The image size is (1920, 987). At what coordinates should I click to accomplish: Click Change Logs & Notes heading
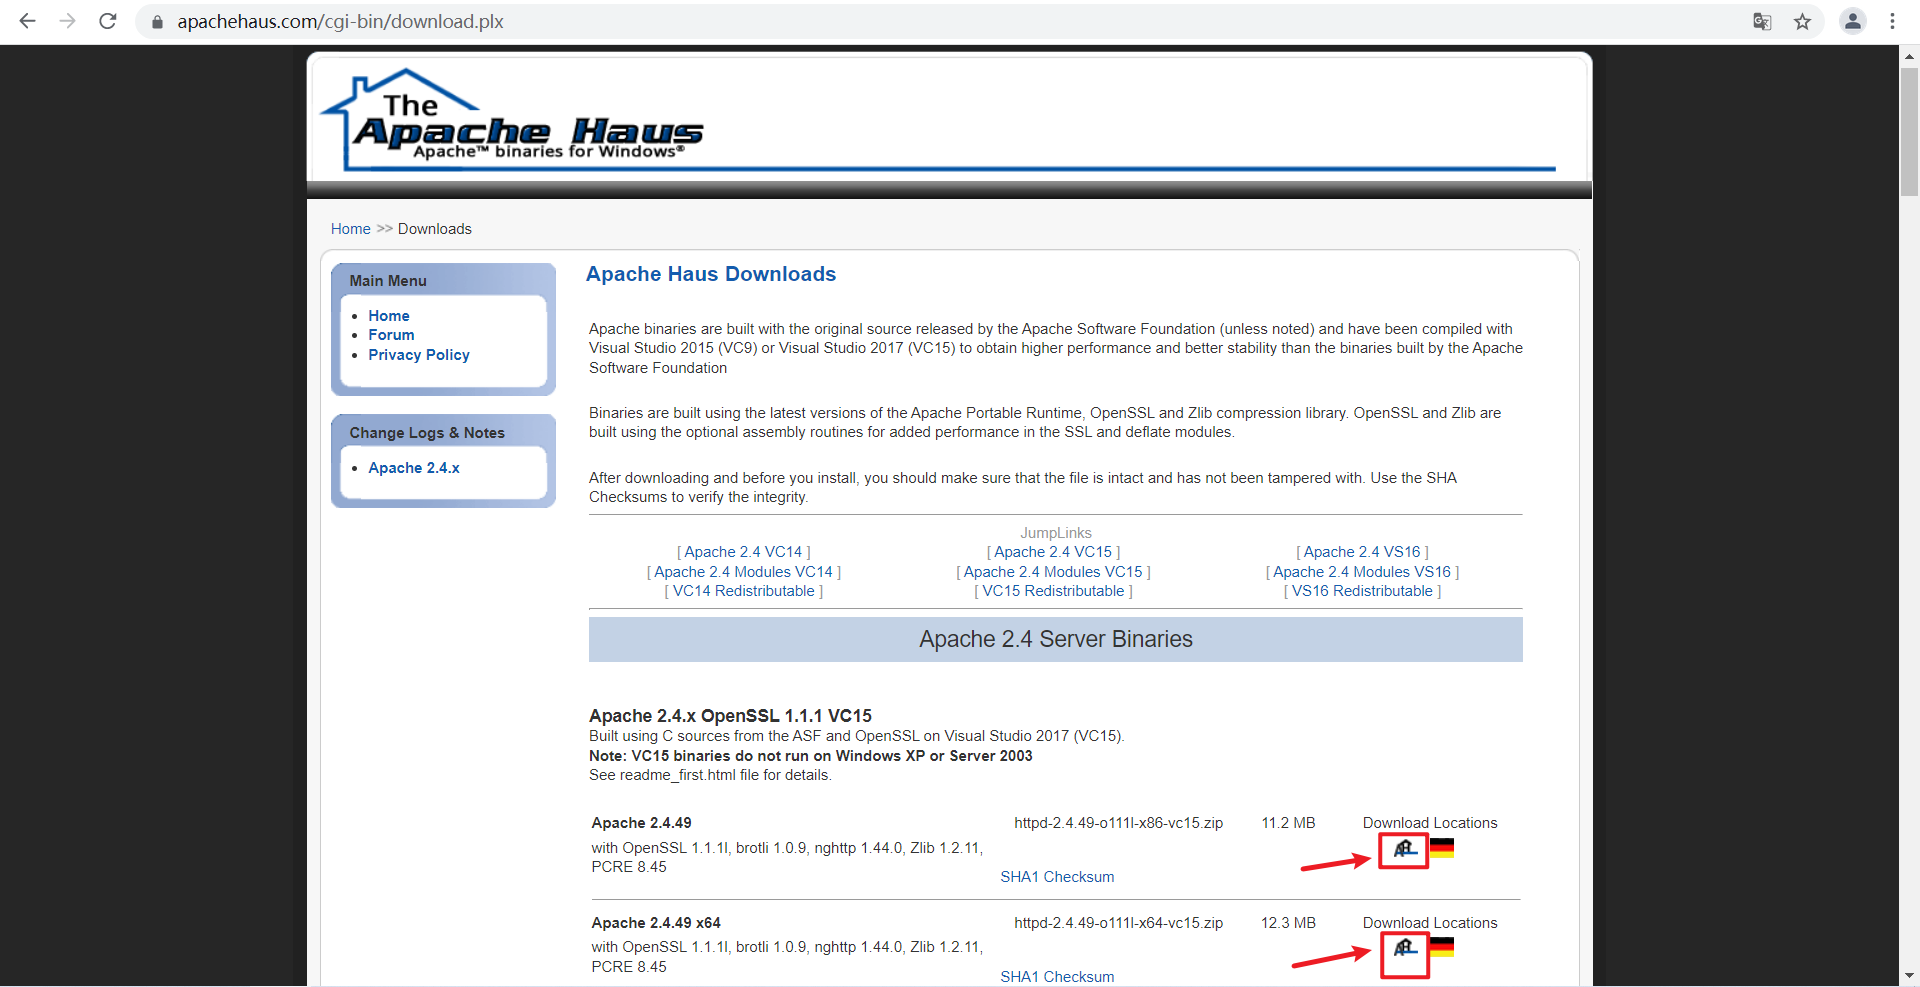click(427, 433)
